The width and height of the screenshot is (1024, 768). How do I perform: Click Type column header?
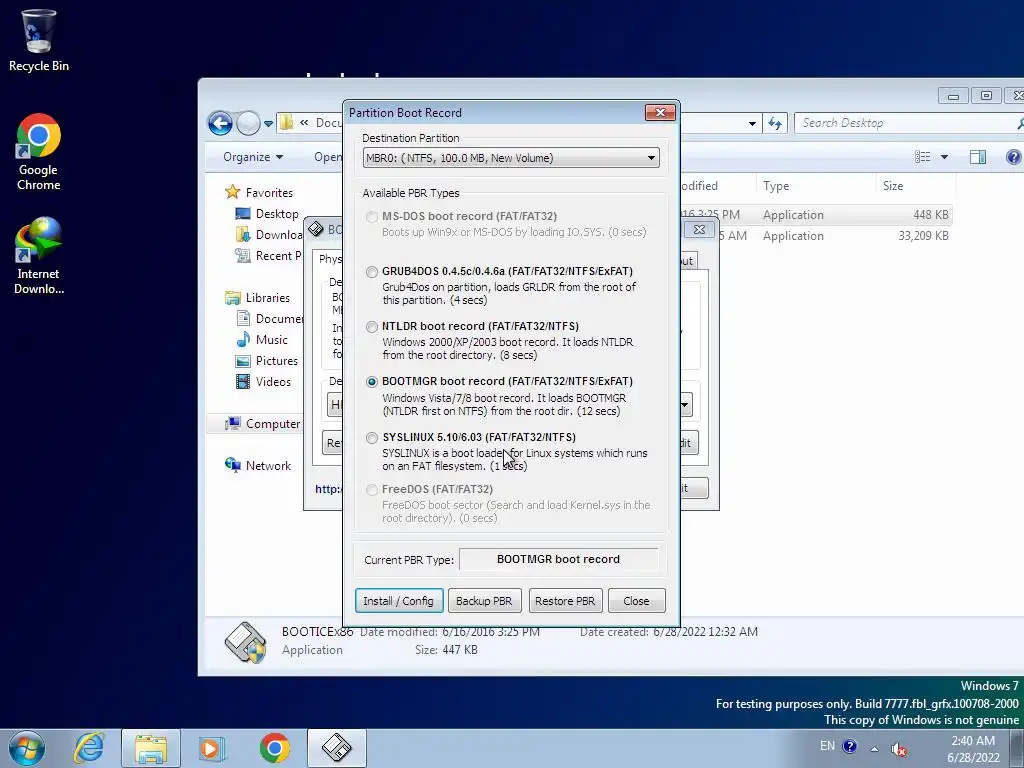(815, 186)
